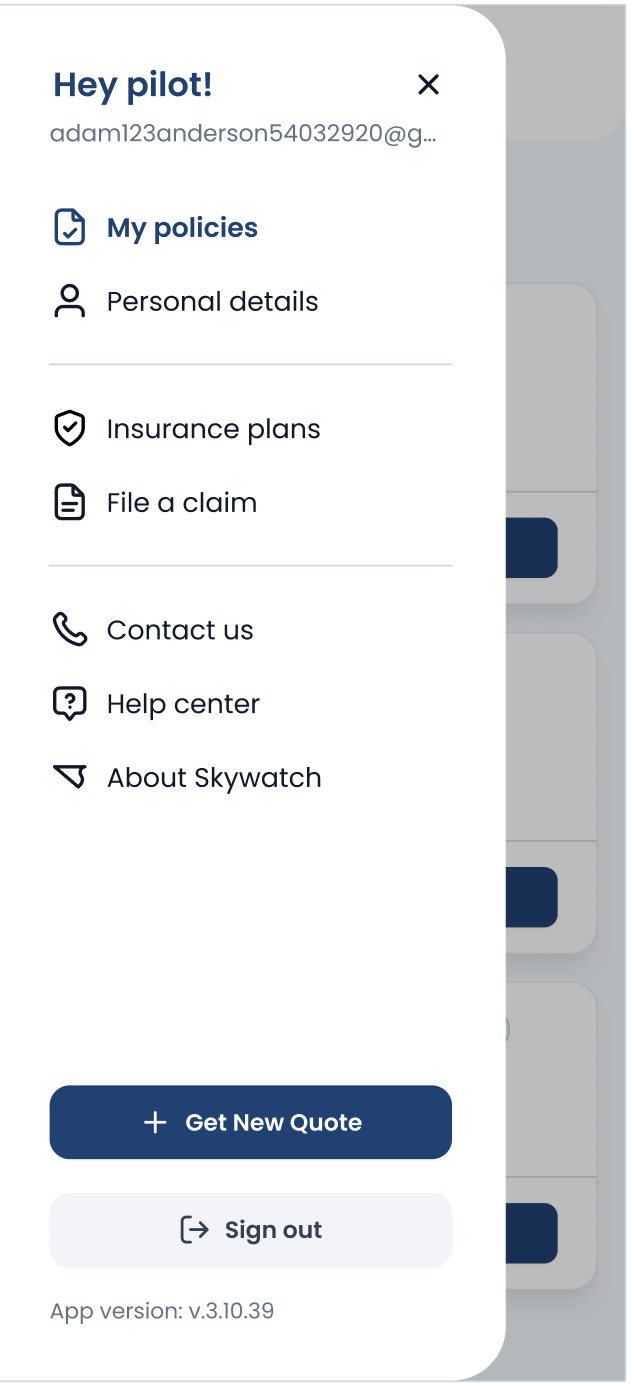Click the About Skywatch logo icon

[x=69, y=778]
